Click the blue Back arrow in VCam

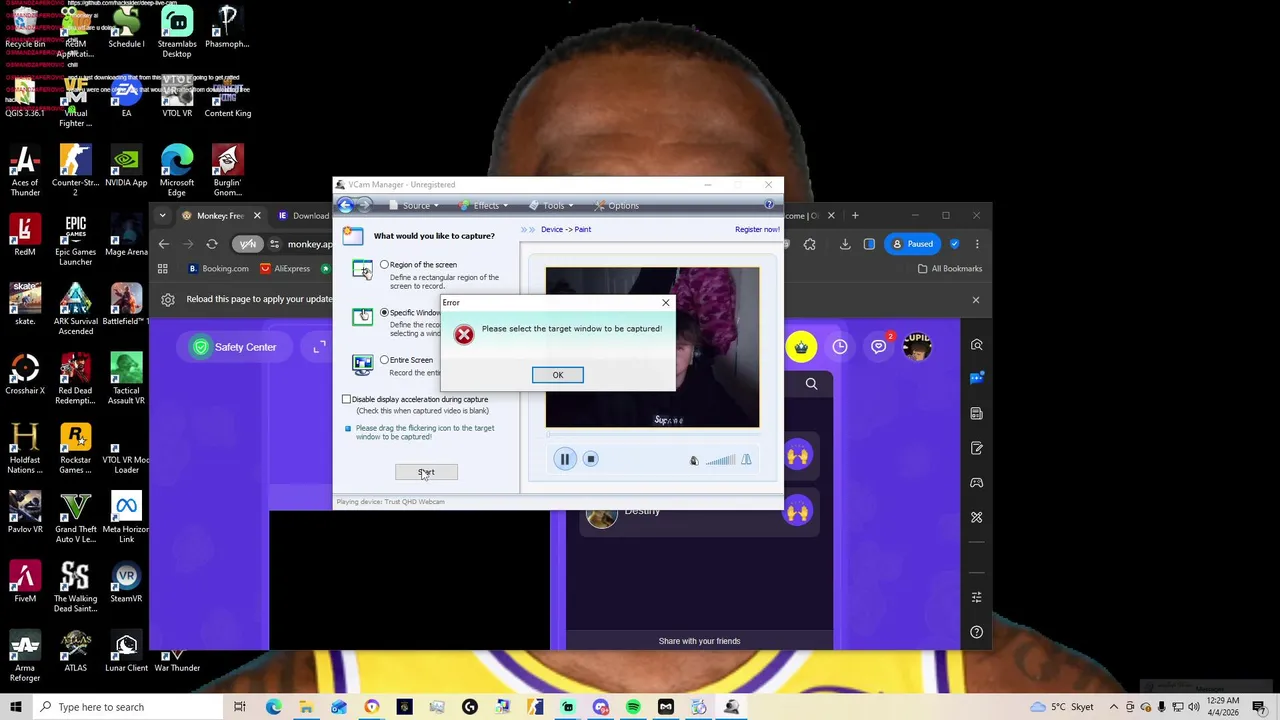(x=346, y=206)
